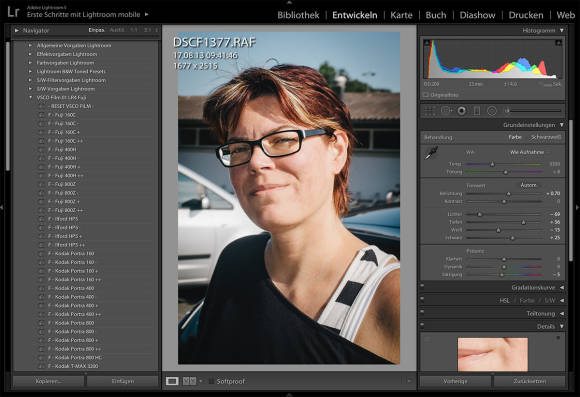Collapse the Histogramm panel
The width and height of the screenshot is (580, 397).
(x=562, y=30)
